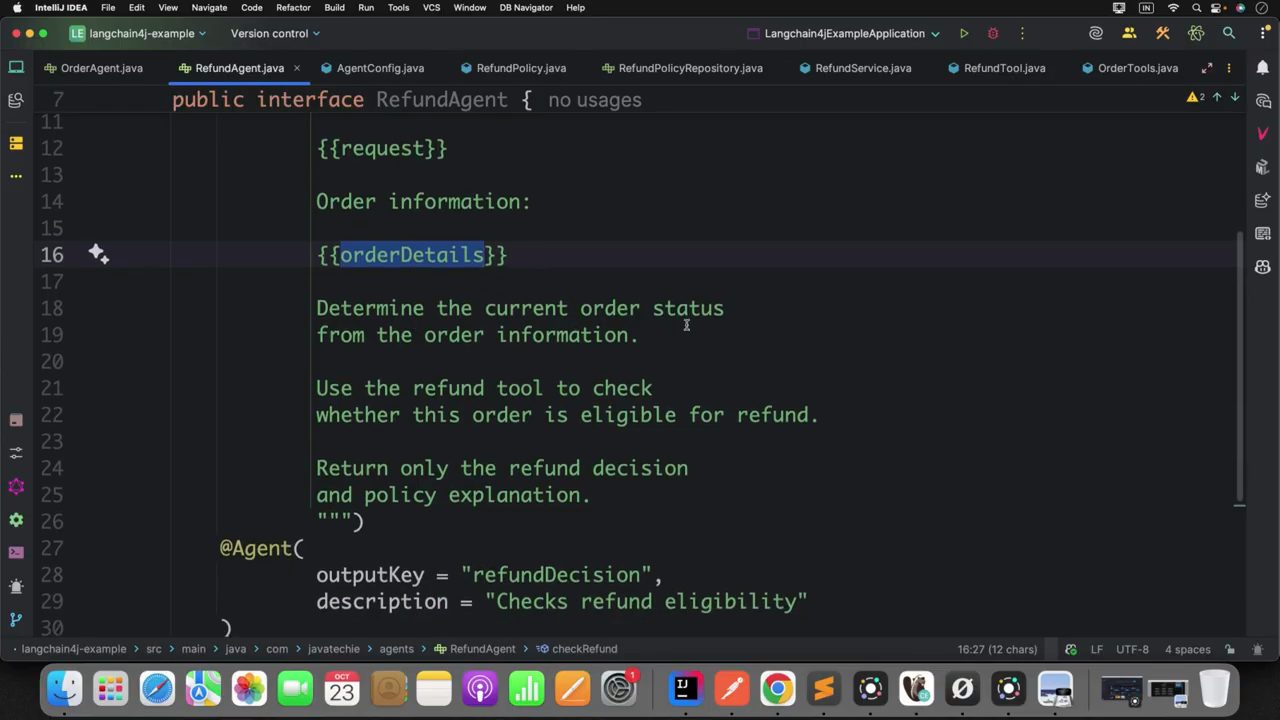Open the Langchain4jExampleApplication run configuration dropdown
Viewport: 1280px width, 720px height.
(844, 33)
